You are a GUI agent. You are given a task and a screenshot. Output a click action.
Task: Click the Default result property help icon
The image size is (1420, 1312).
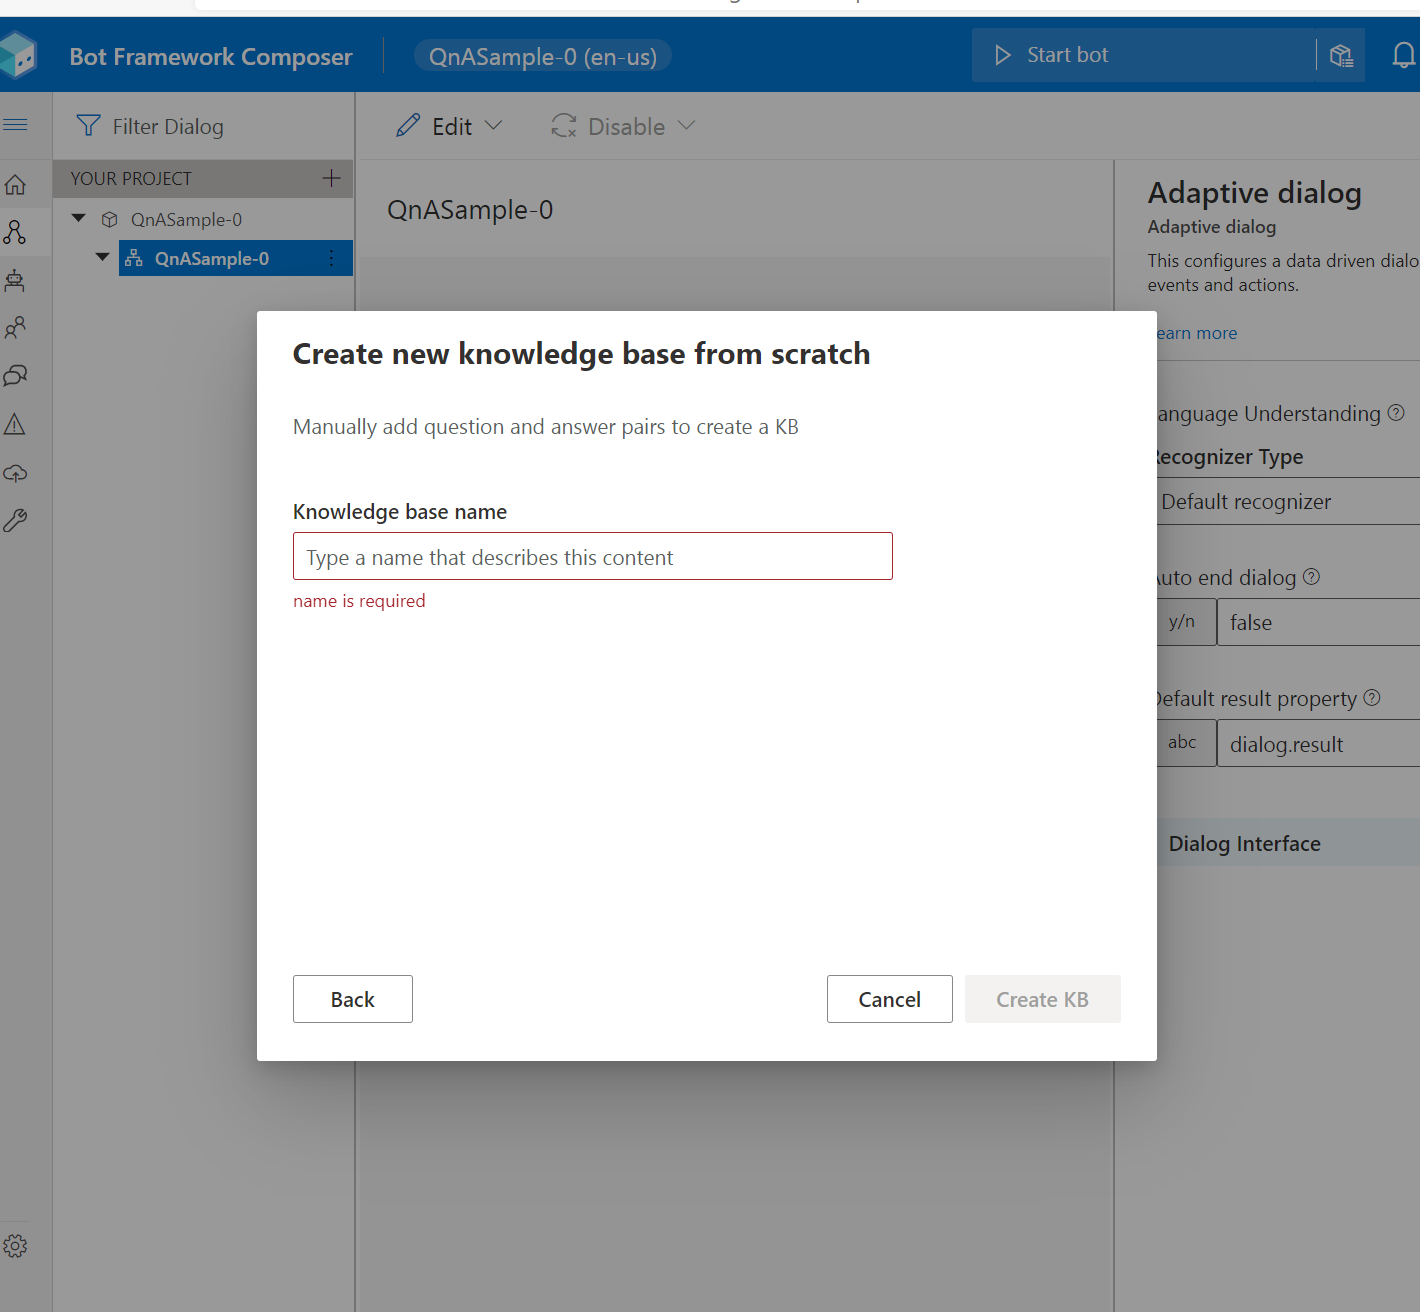(1372, 697)
